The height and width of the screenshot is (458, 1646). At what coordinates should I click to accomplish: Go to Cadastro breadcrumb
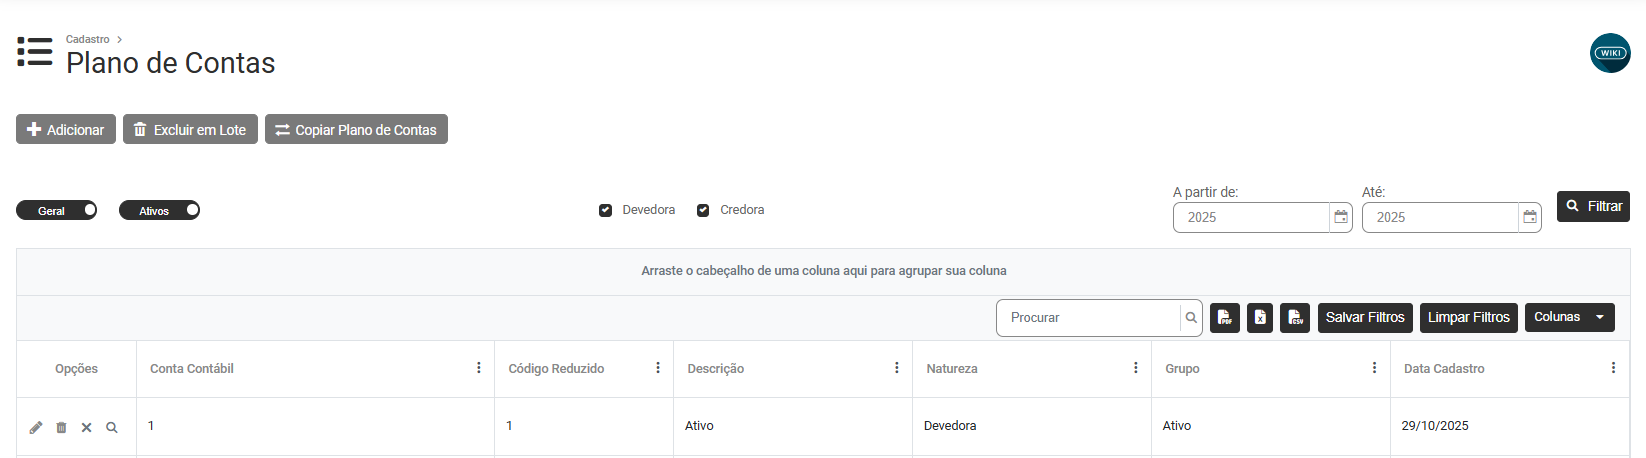pos(88,39)
